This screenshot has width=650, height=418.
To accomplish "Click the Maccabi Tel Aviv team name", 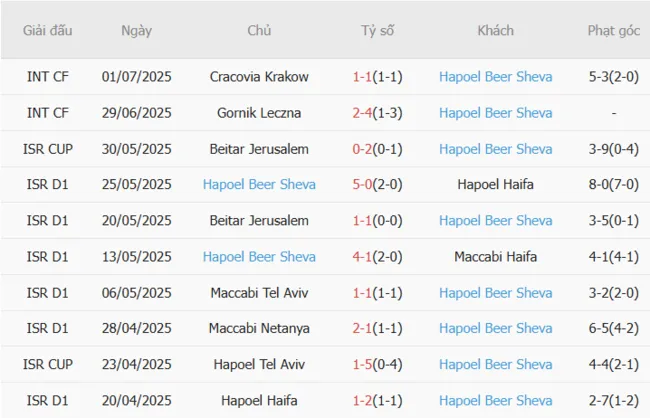I will point(259,293).
